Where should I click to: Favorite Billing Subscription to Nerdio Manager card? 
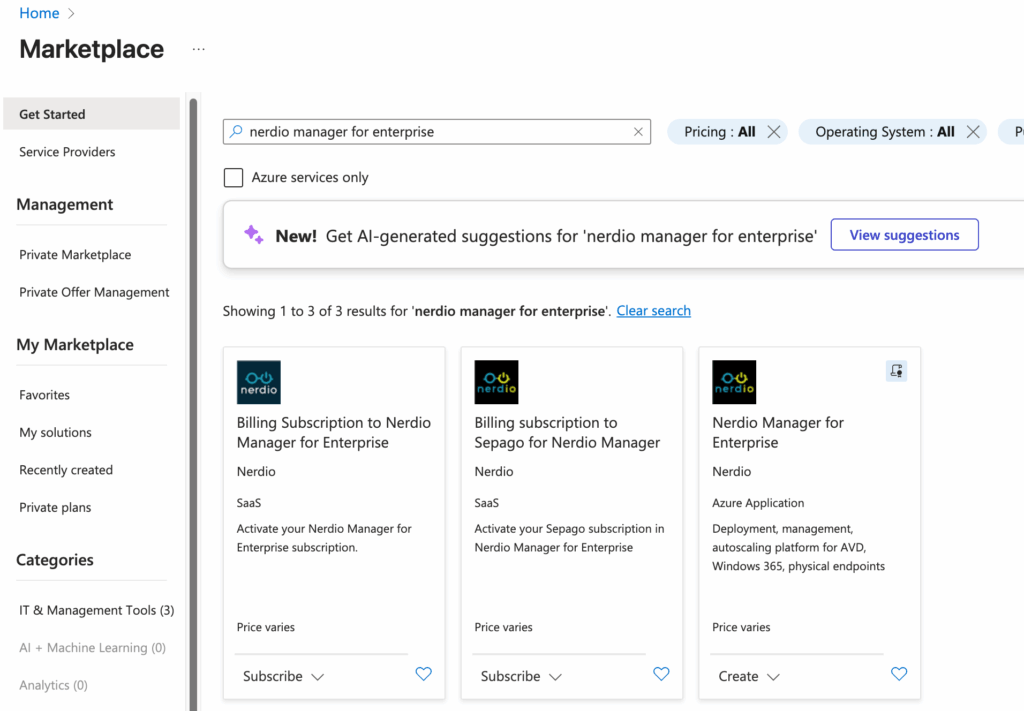pyautogui.click(x=423, y=675)
